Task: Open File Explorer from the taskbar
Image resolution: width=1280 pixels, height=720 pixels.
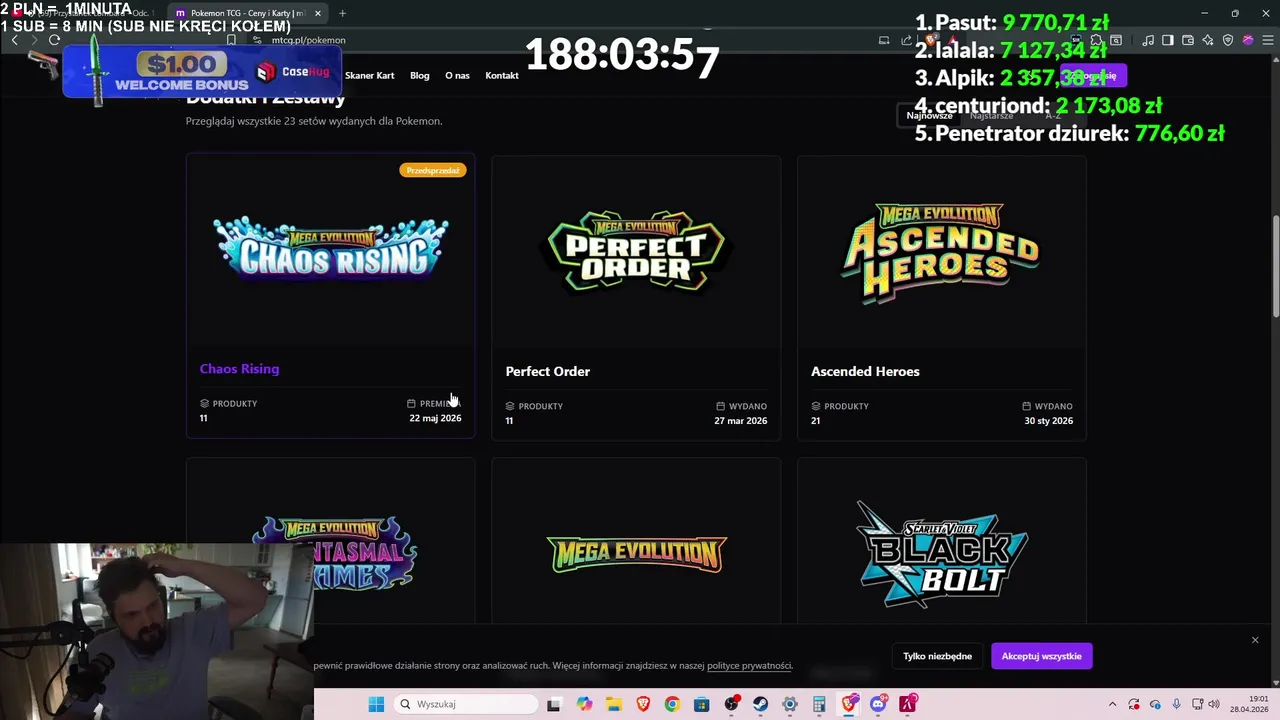Action: tap(613, 704)
